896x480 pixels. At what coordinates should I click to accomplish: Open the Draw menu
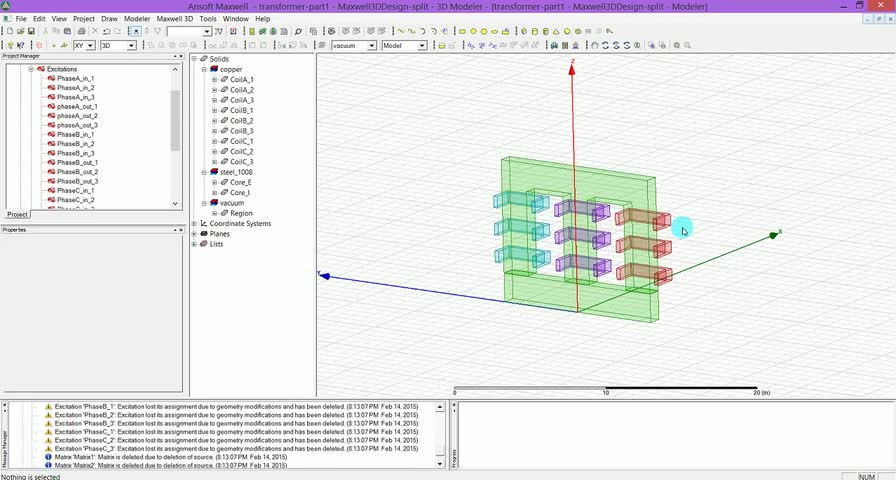(109, 19)
